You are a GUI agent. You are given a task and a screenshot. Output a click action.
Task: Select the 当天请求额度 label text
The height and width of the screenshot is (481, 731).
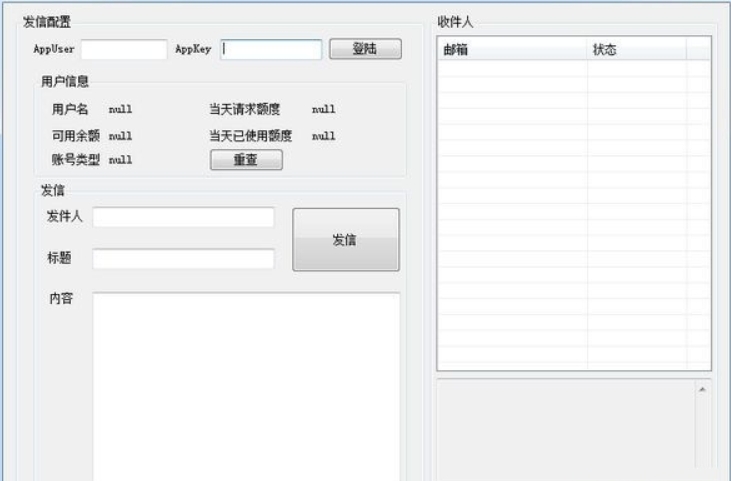(245, 110)
